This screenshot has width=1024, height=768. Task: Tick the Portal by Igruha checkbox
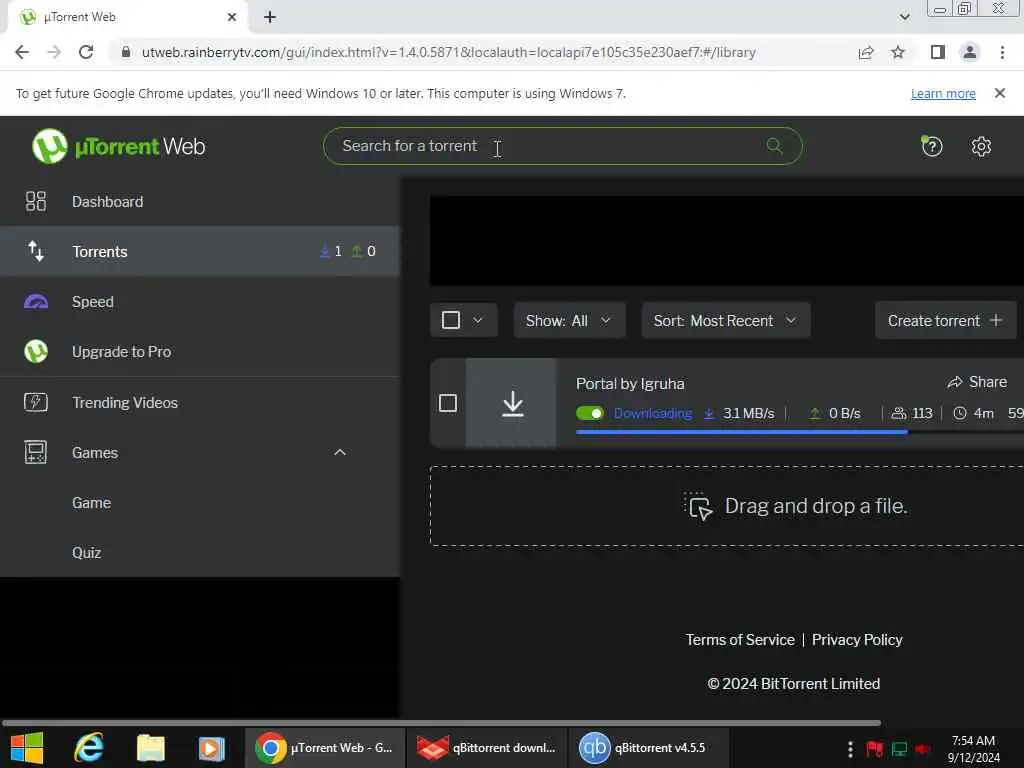[448, 403]
